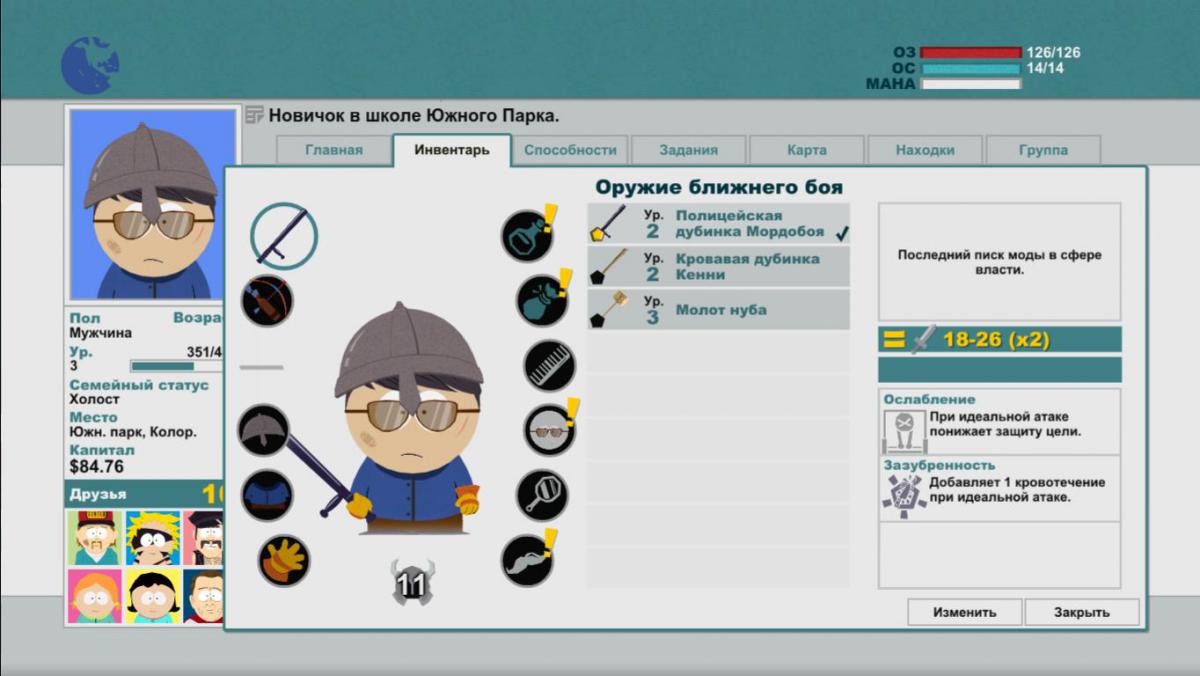Image resolution: width=1200 pixels, height=676 pixels.
Task: Click the Оружие ближнего боя heading
Action: [x=719, y=187]
